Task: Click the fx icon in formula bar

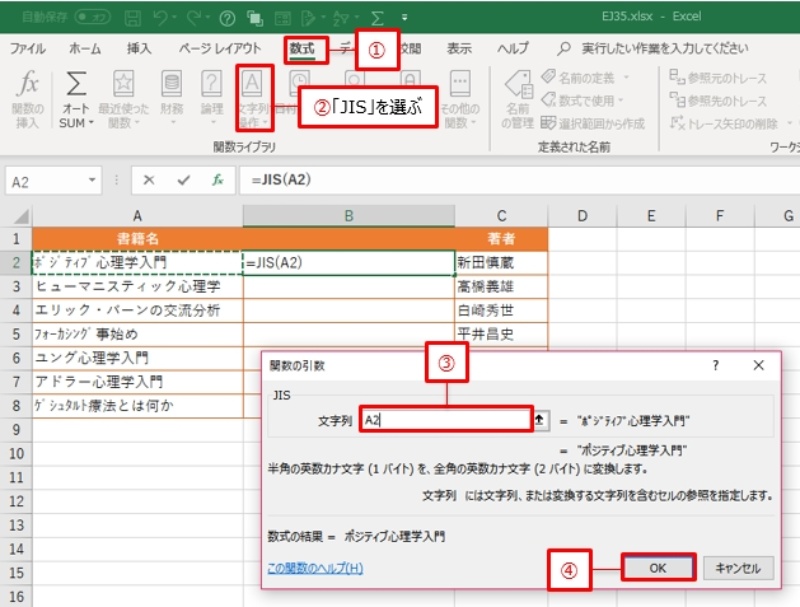Action: click(218, 180)
